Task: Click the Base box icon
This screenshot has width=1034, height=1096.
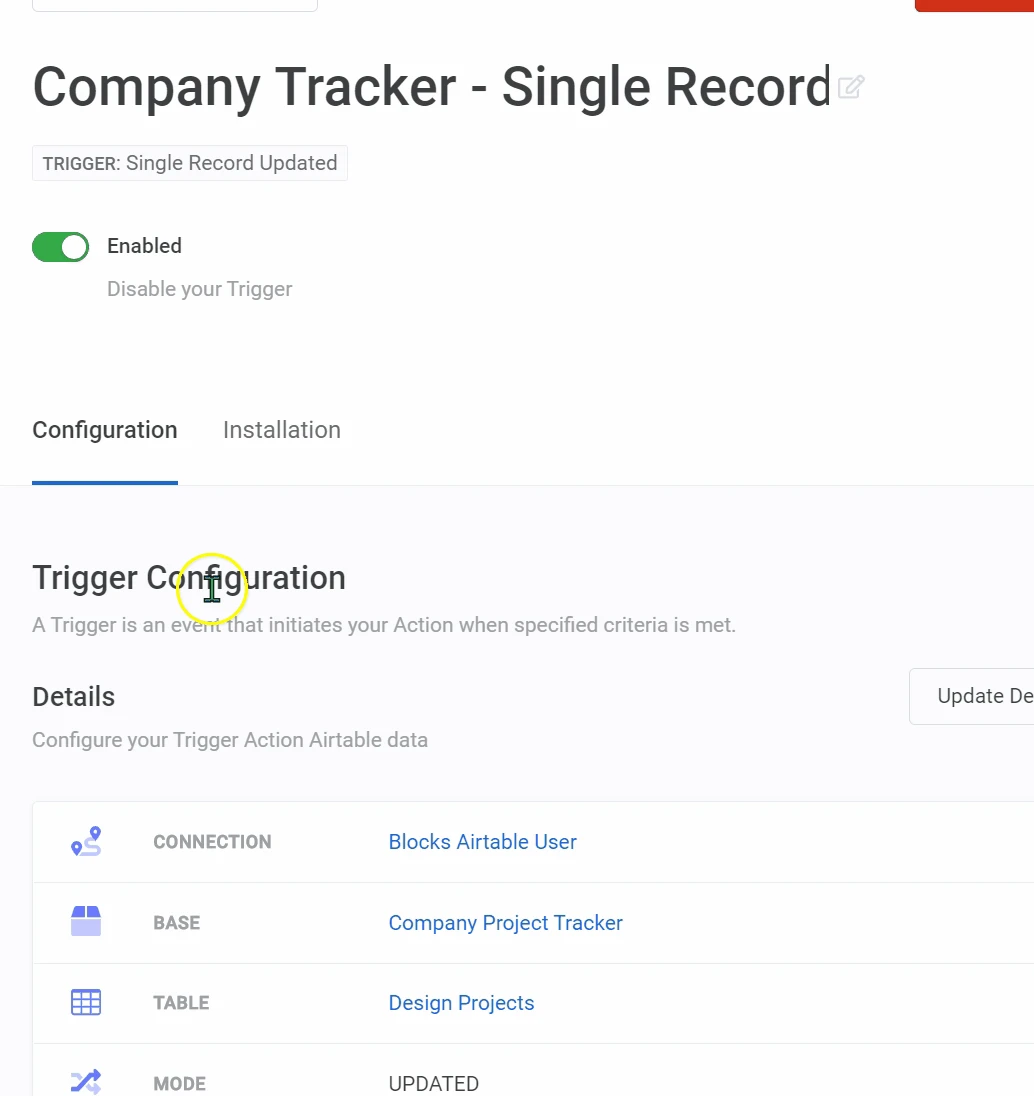Action: 86,922
